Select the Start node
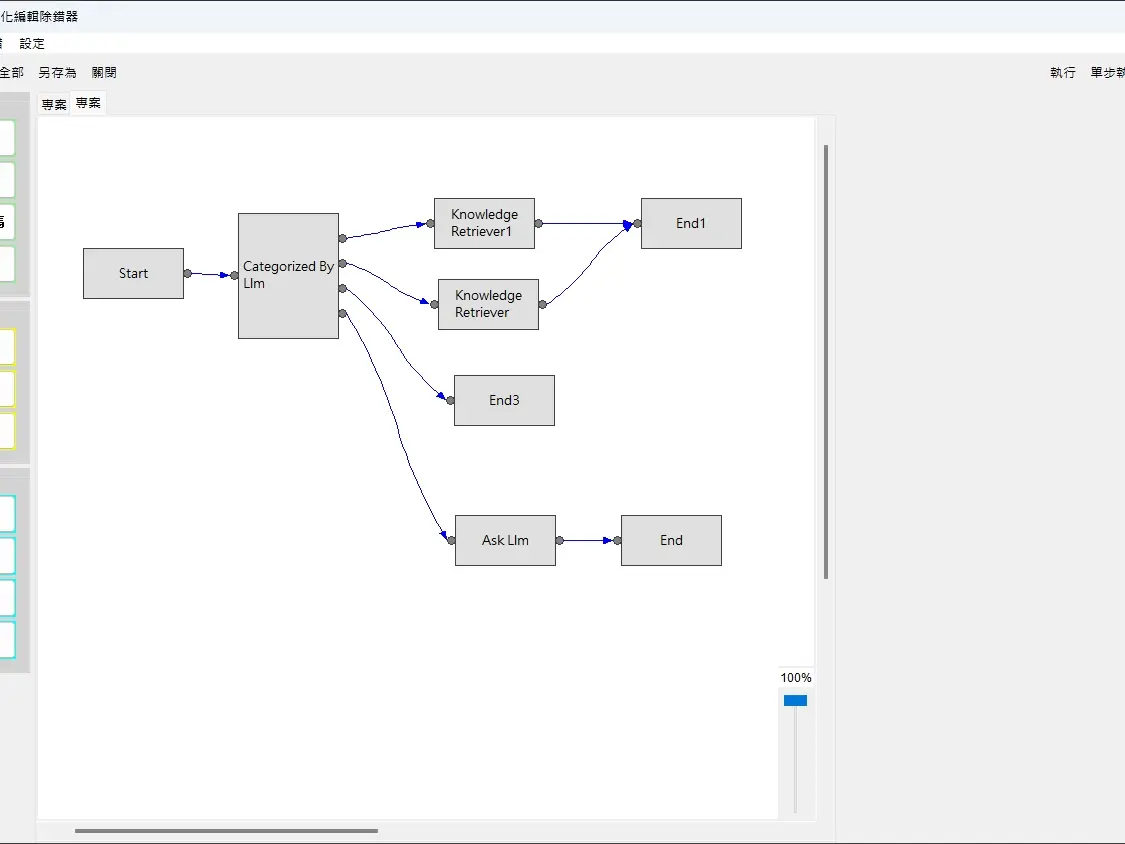 [133, 273]
